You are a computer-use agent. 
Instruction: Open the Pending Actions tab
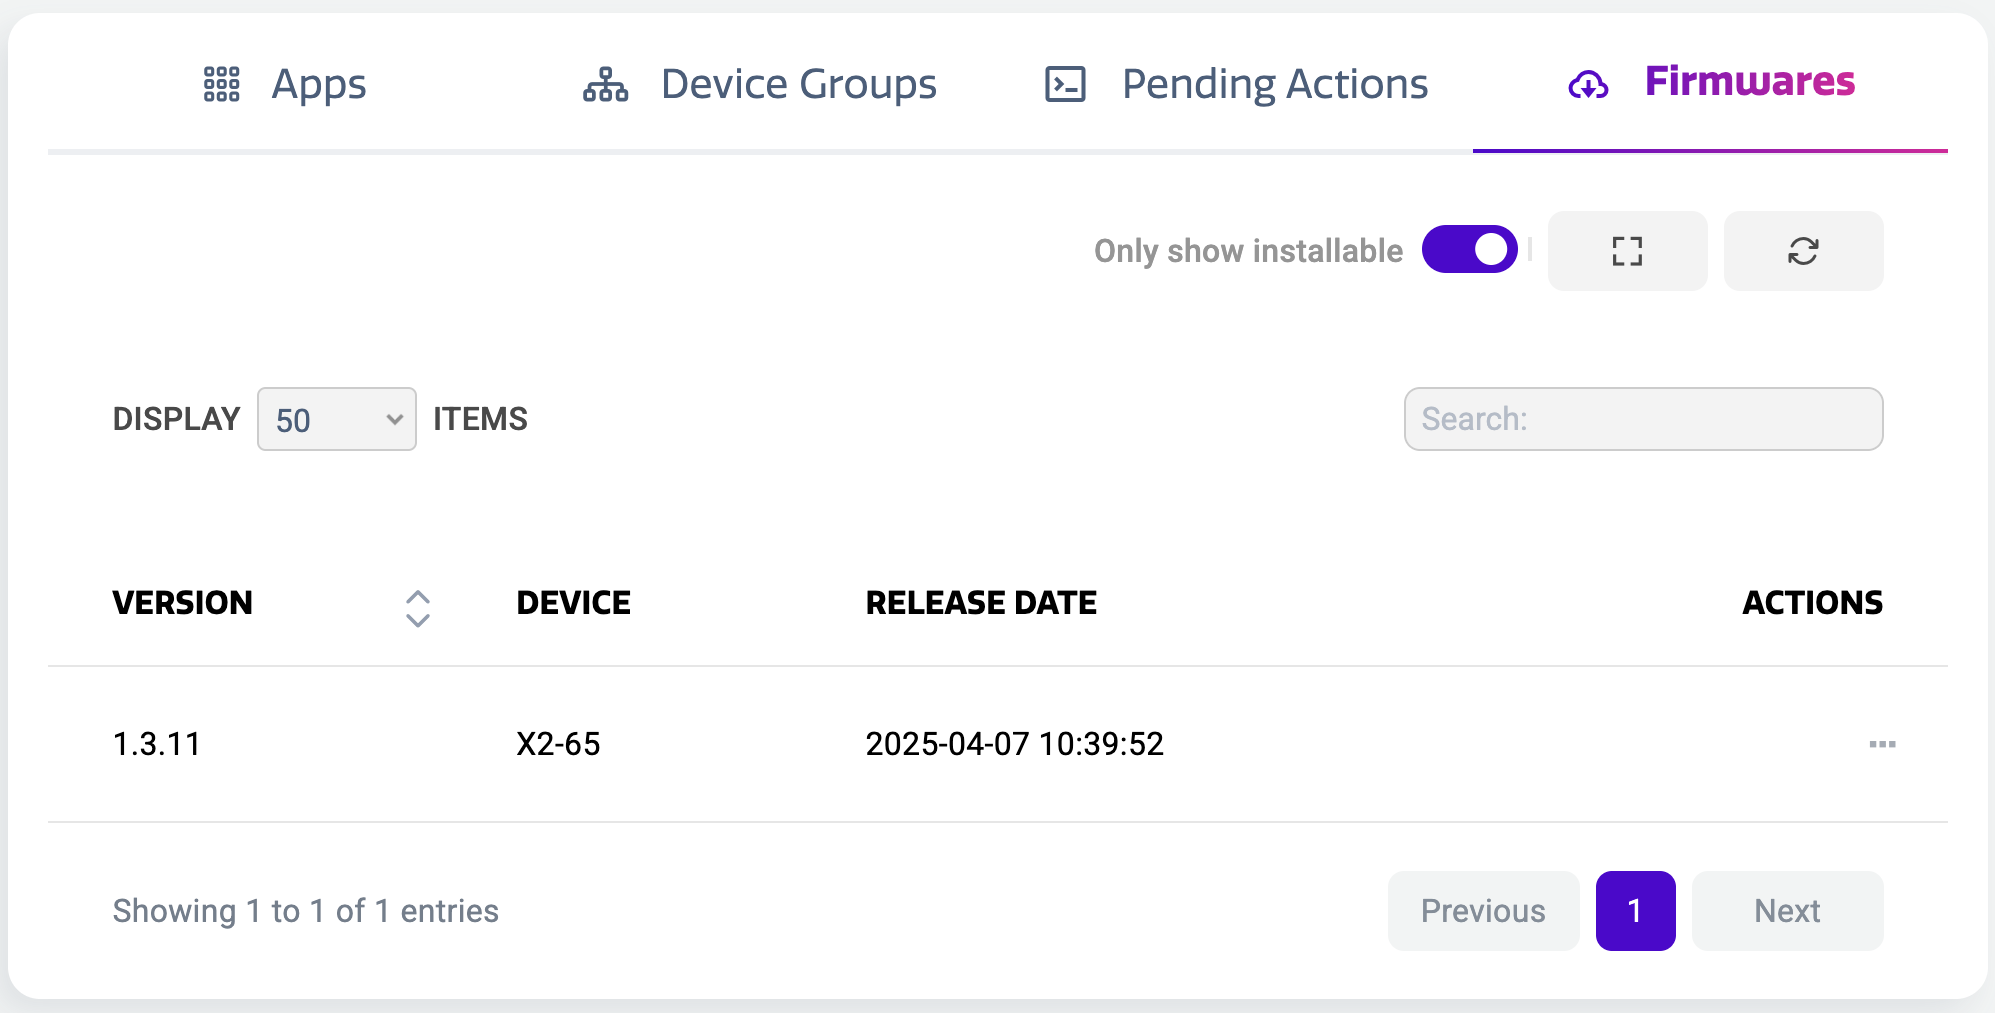pos(1274,84)
